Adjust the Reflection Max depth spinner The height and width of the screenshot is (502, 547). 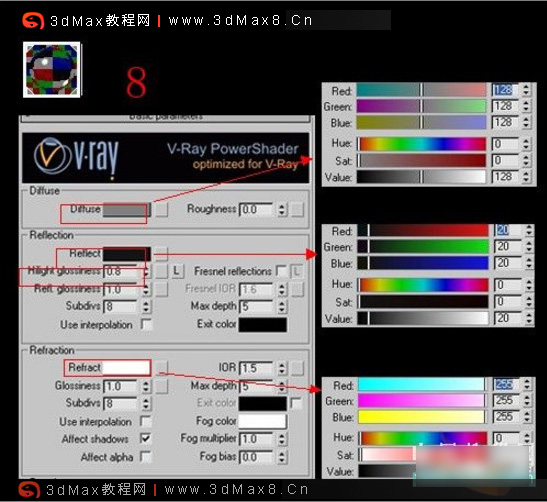pos(282,307)
